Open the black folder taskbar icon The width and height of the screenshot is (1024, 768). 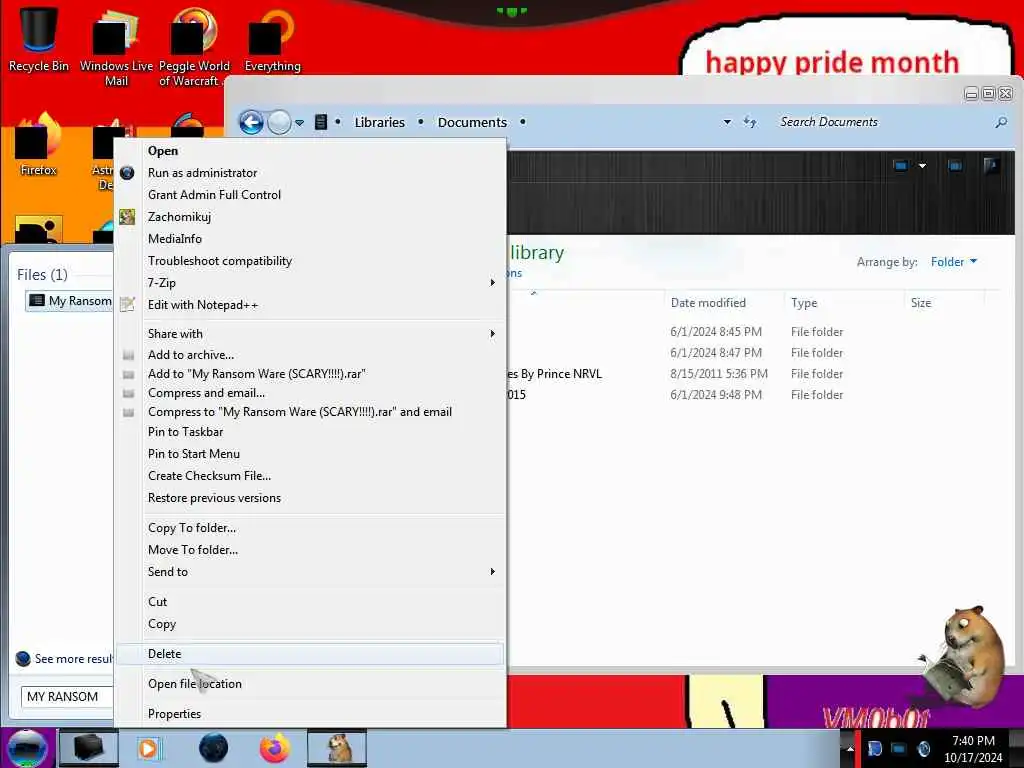tap(88, 748)
